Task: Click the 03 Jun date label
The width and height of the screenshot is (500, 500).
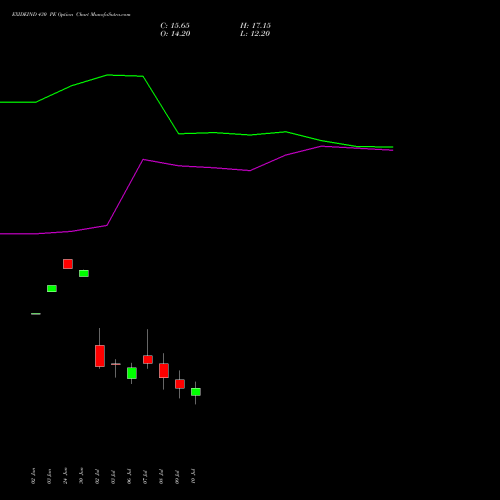Action: tap(49, 476)
